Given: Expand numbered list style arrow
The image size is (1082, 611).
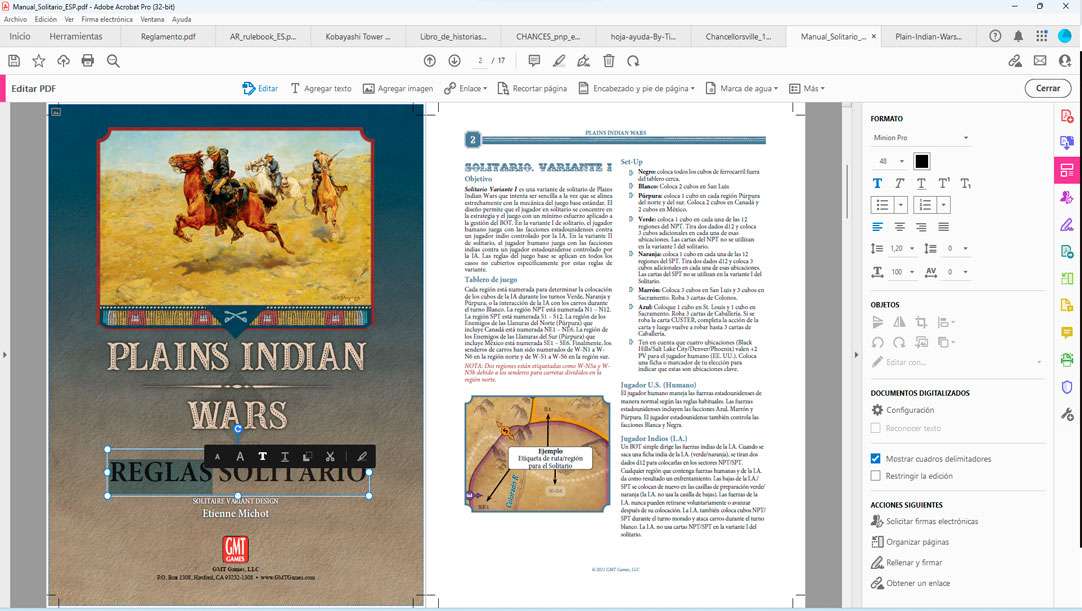Looking at the screenshot, I should (943, 205).
